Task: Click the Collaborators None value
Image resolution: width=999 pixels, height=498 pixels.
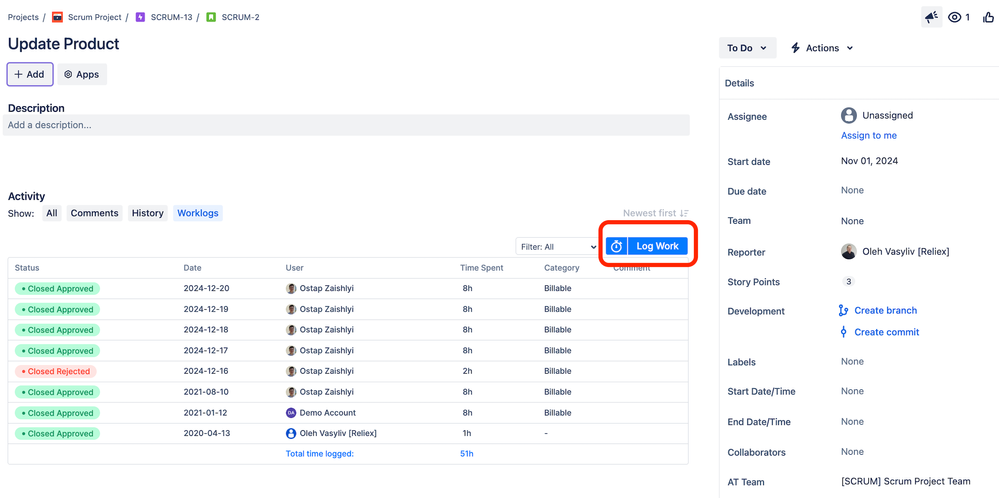Action: click(x=852, y=452)
